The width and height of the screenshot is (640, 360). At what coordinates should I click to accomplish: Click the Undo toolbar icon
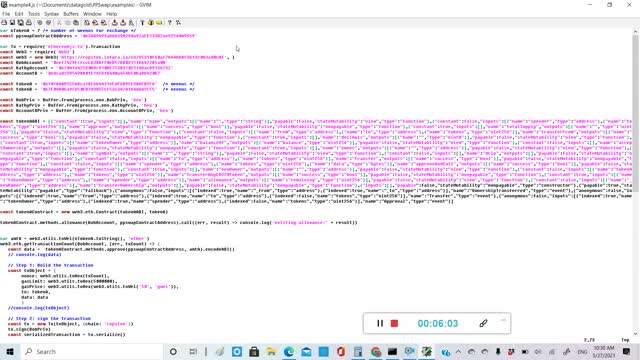click(40, 22)
